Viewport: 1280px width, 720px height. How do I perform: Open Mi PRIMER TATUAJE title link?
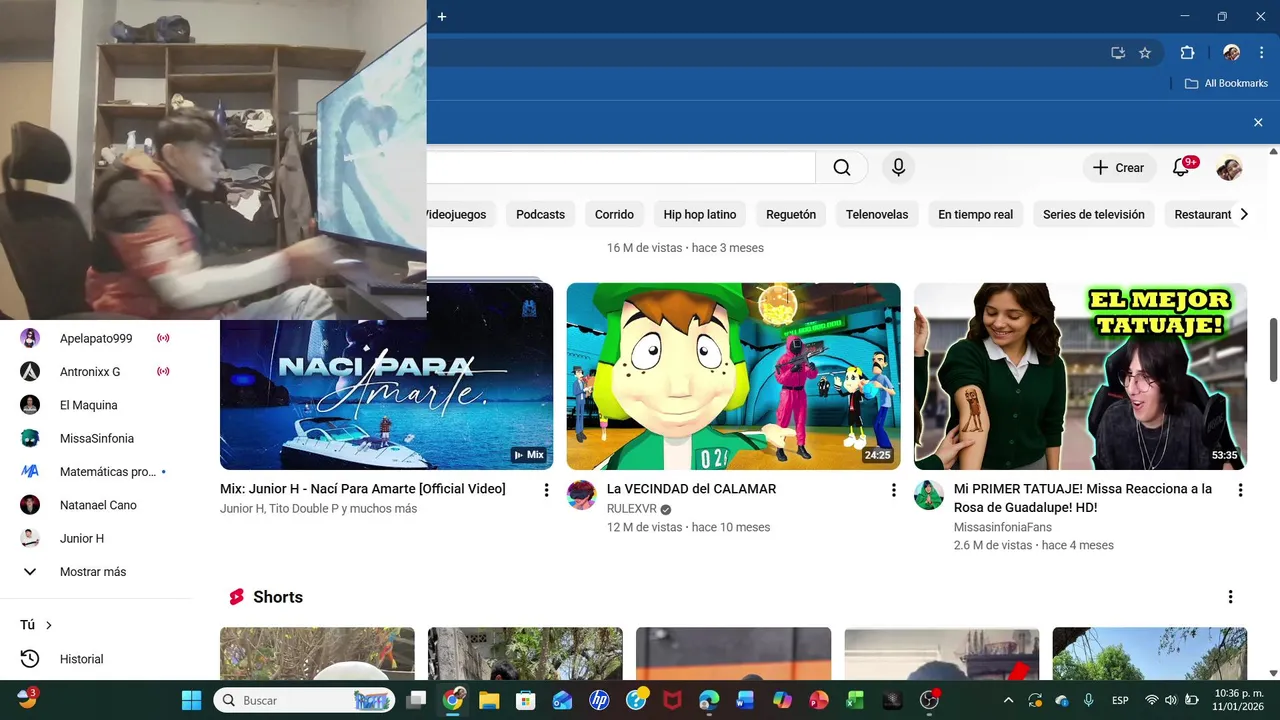(1083, 498)
